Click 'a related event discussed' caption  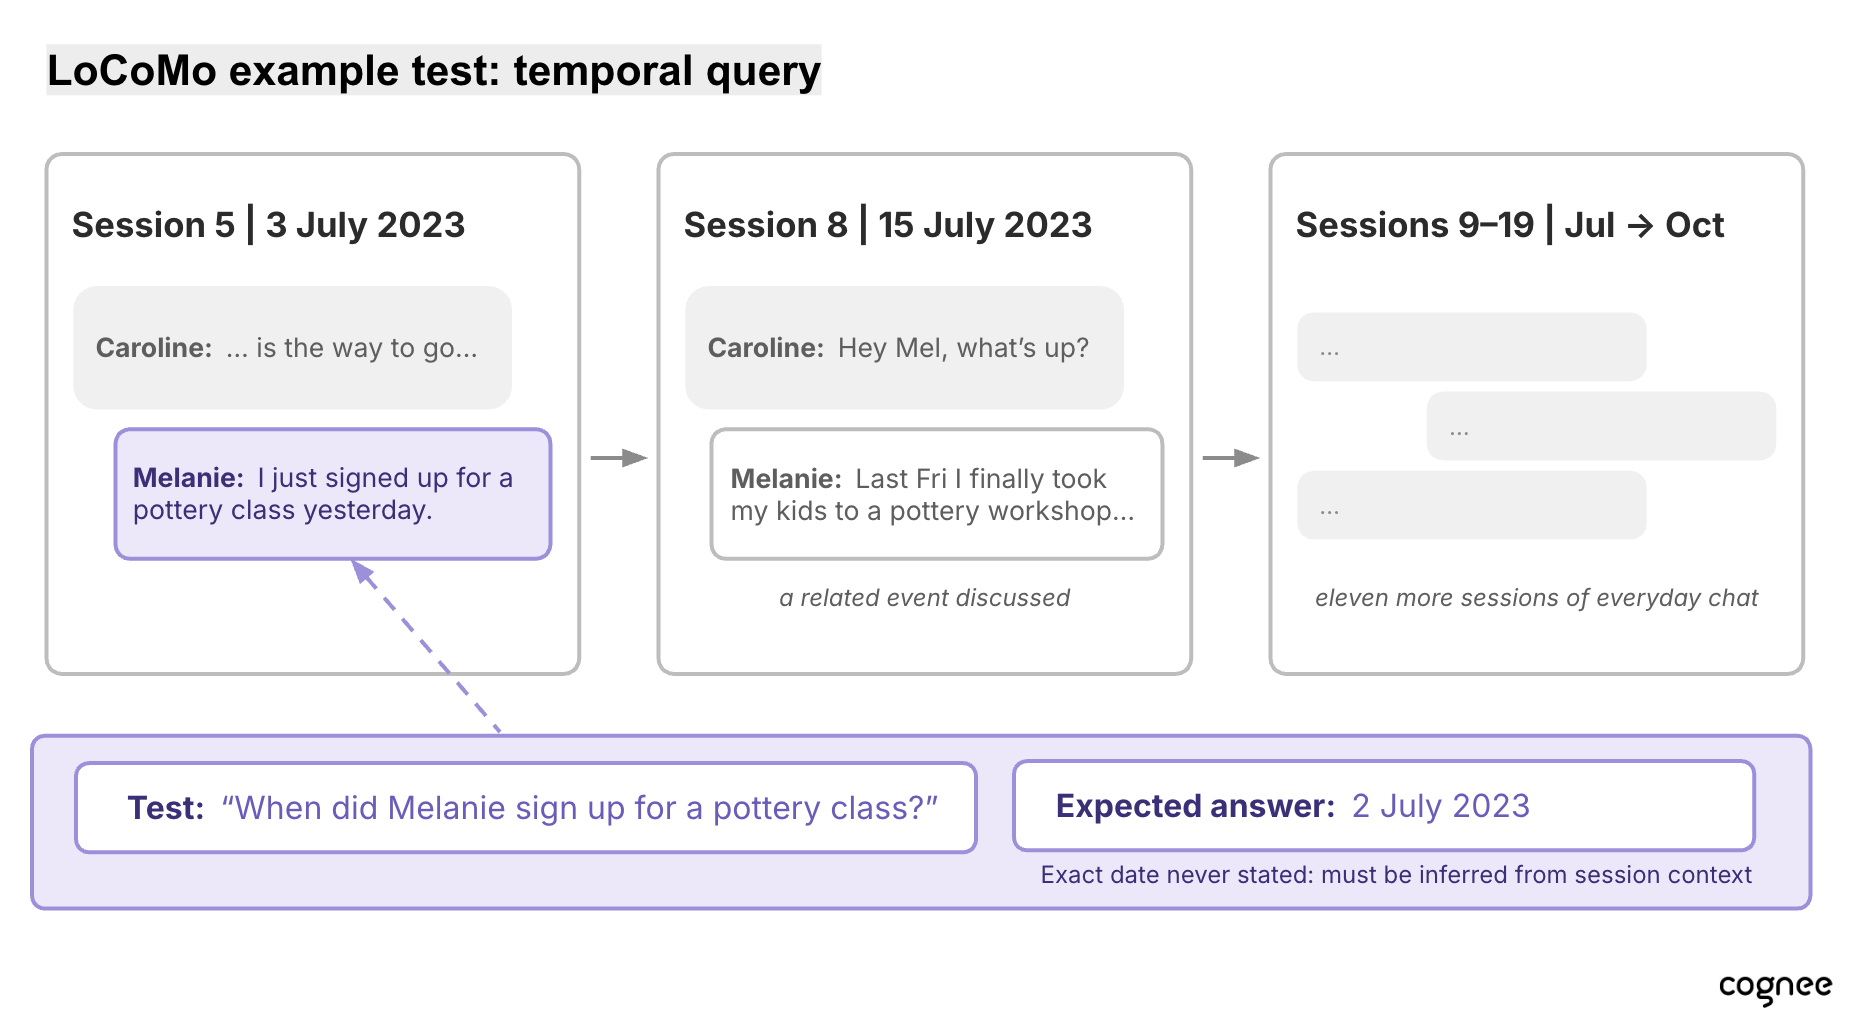tap(924, 598)
